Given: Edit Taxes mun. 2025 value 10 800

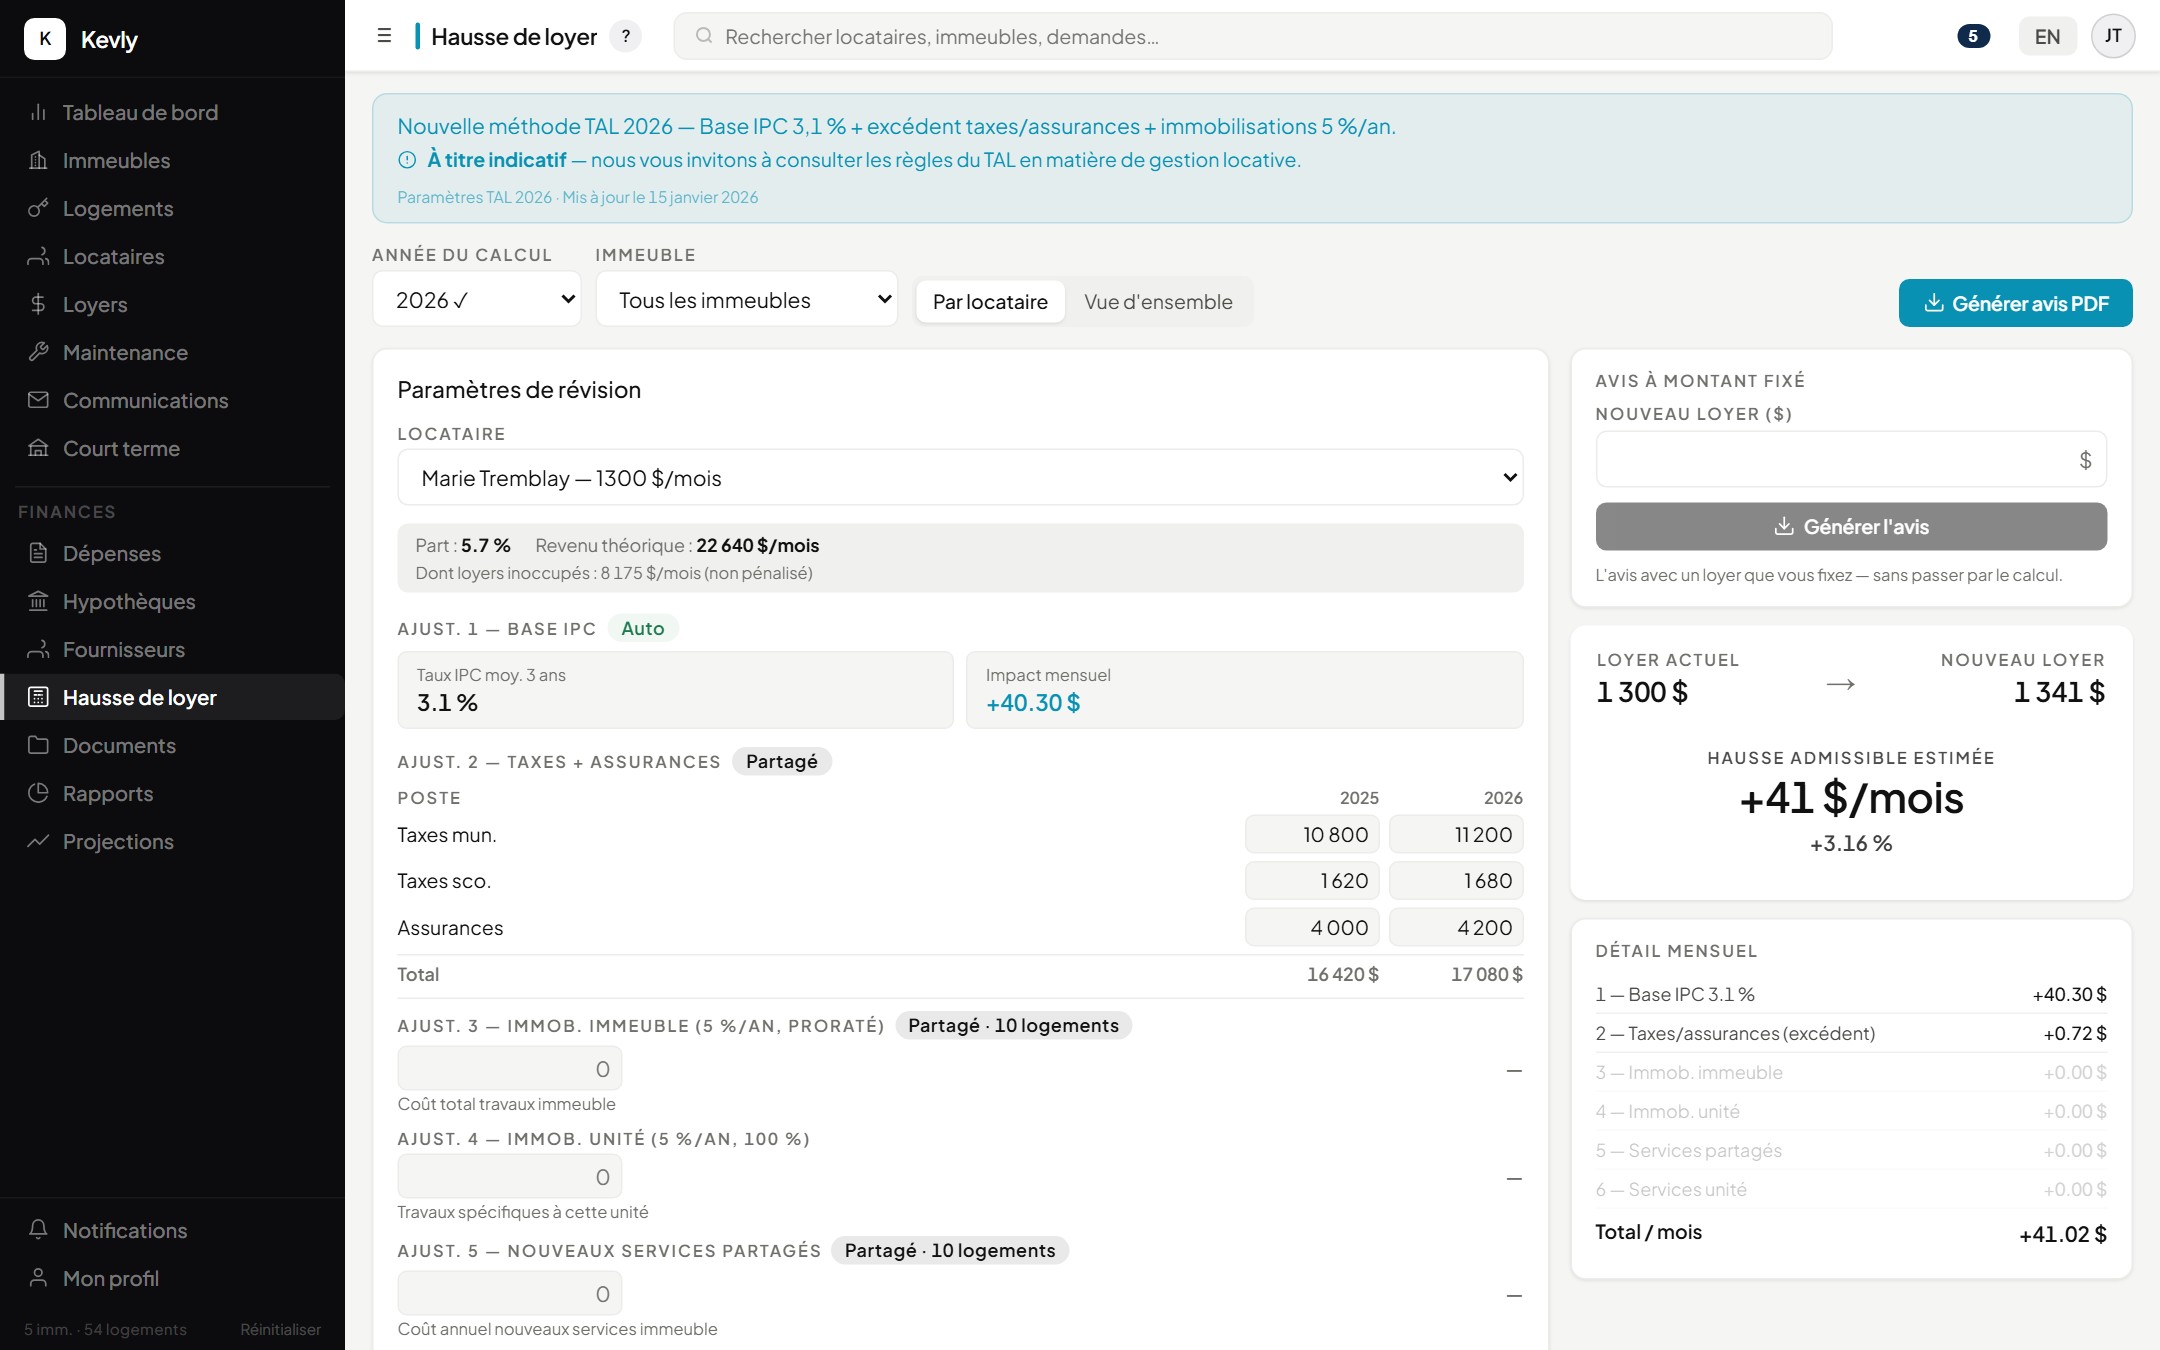Looking at the screenshot, I should tap(1312, 835).
